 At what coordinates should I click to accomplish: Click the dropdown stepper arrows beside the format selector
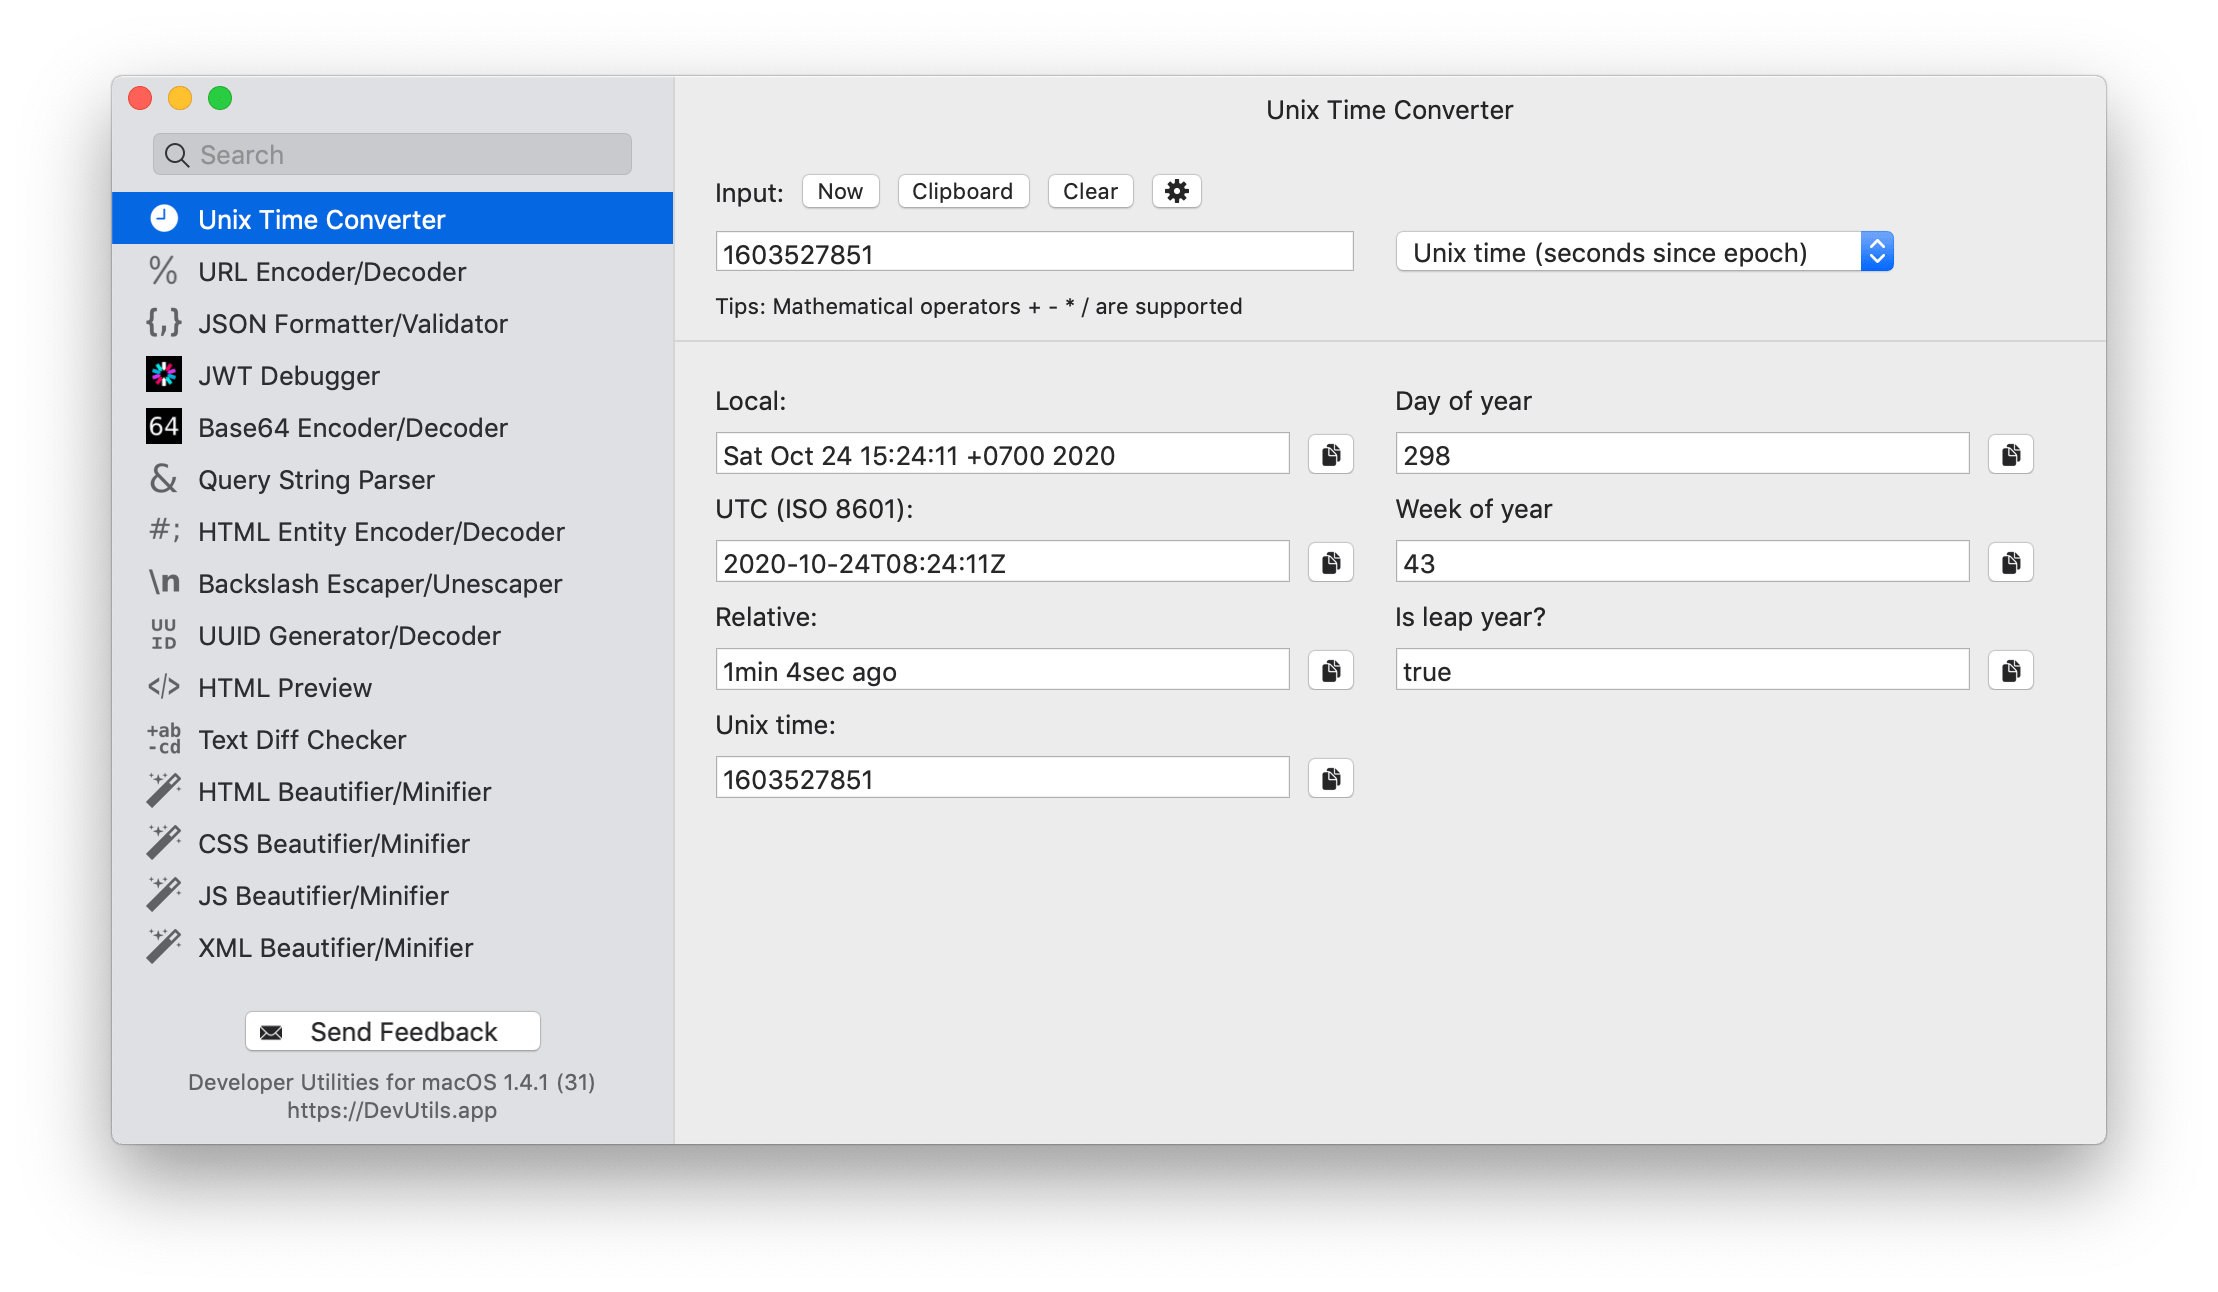point(1876,251)
